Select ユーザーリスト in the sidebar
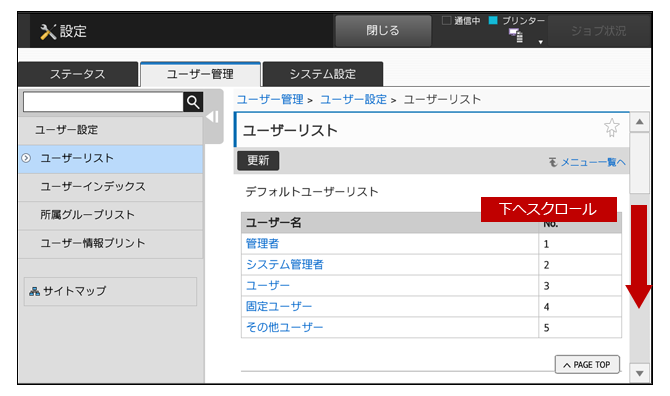 tap(111, 159)
